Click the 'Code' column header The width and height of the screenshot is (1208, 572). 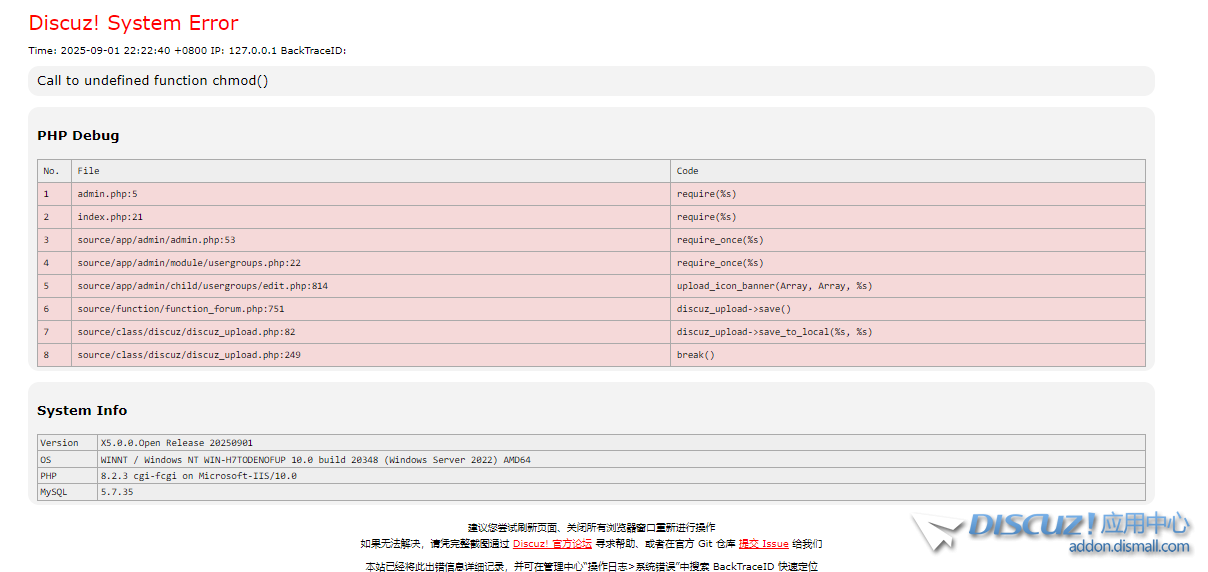(908, 171)
